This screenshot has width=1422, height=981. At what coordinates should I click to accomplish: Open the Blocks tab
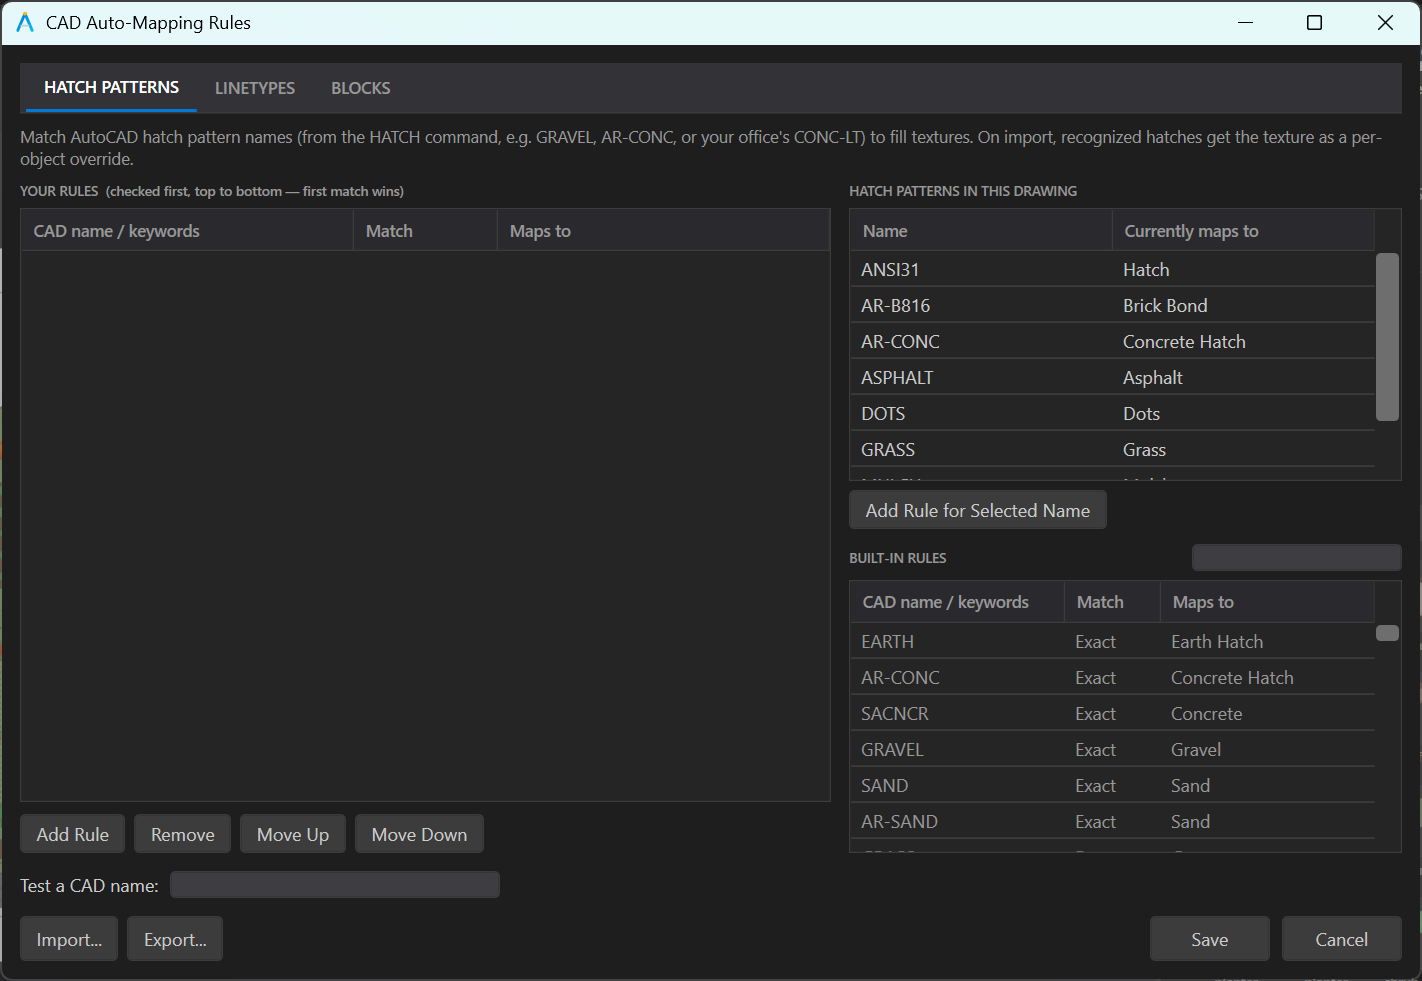(361, 88)
